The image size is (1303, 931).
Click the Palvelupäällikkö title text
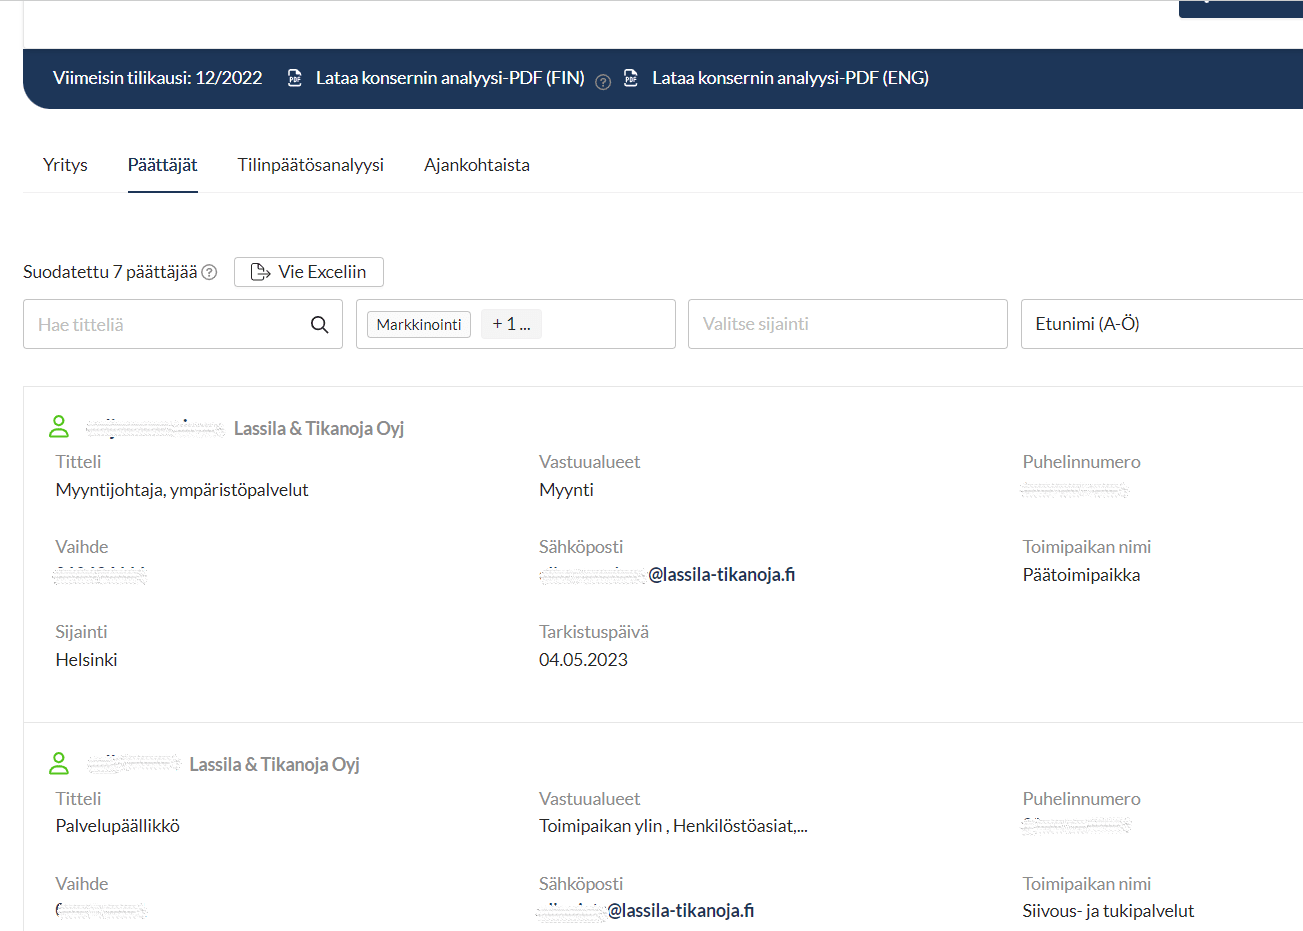(118, 826)
